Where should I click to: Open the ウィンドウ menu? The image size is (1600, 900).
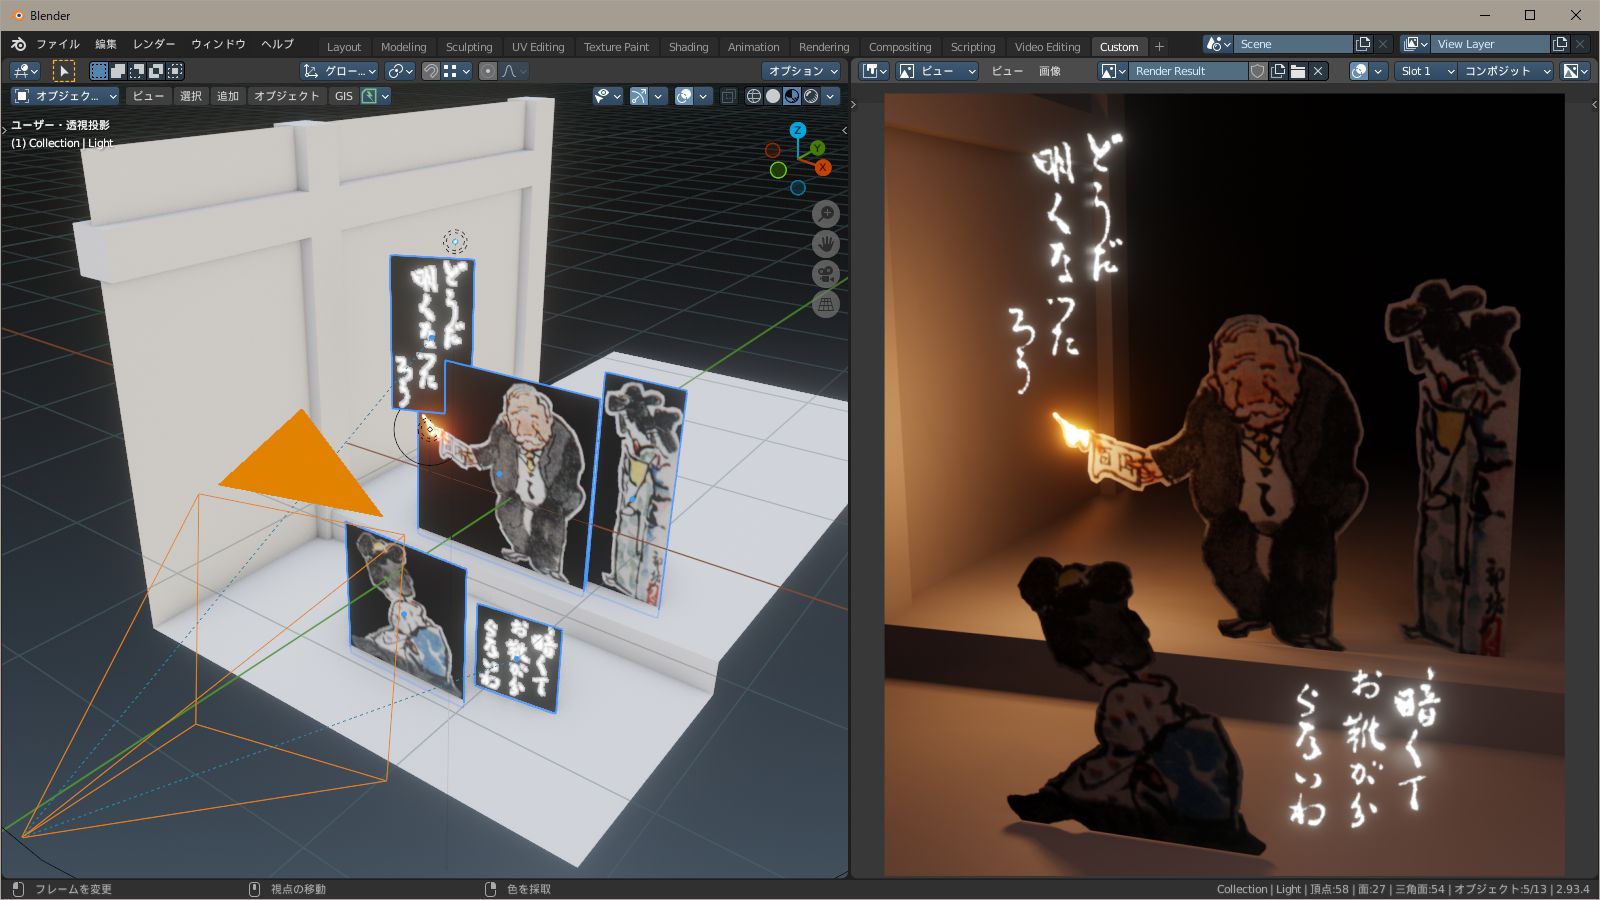click(x=218, y=45)
